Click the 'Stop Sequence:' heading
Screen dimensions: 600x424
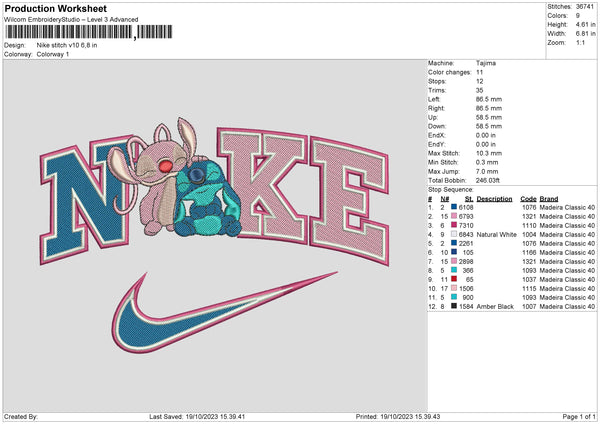451,190
